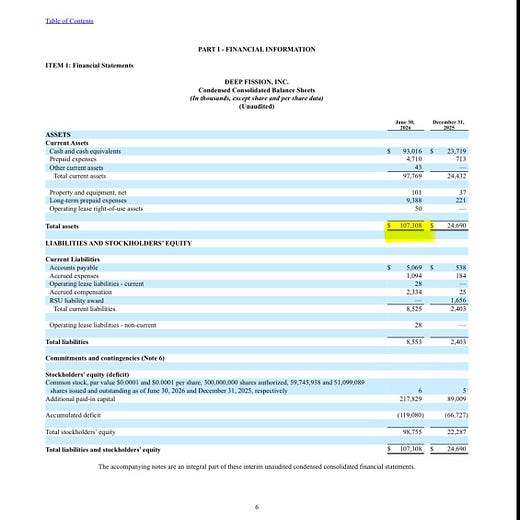Click the RSU liability value 1,656
Screen dimensions: 520x520
(x=458, y=300)
